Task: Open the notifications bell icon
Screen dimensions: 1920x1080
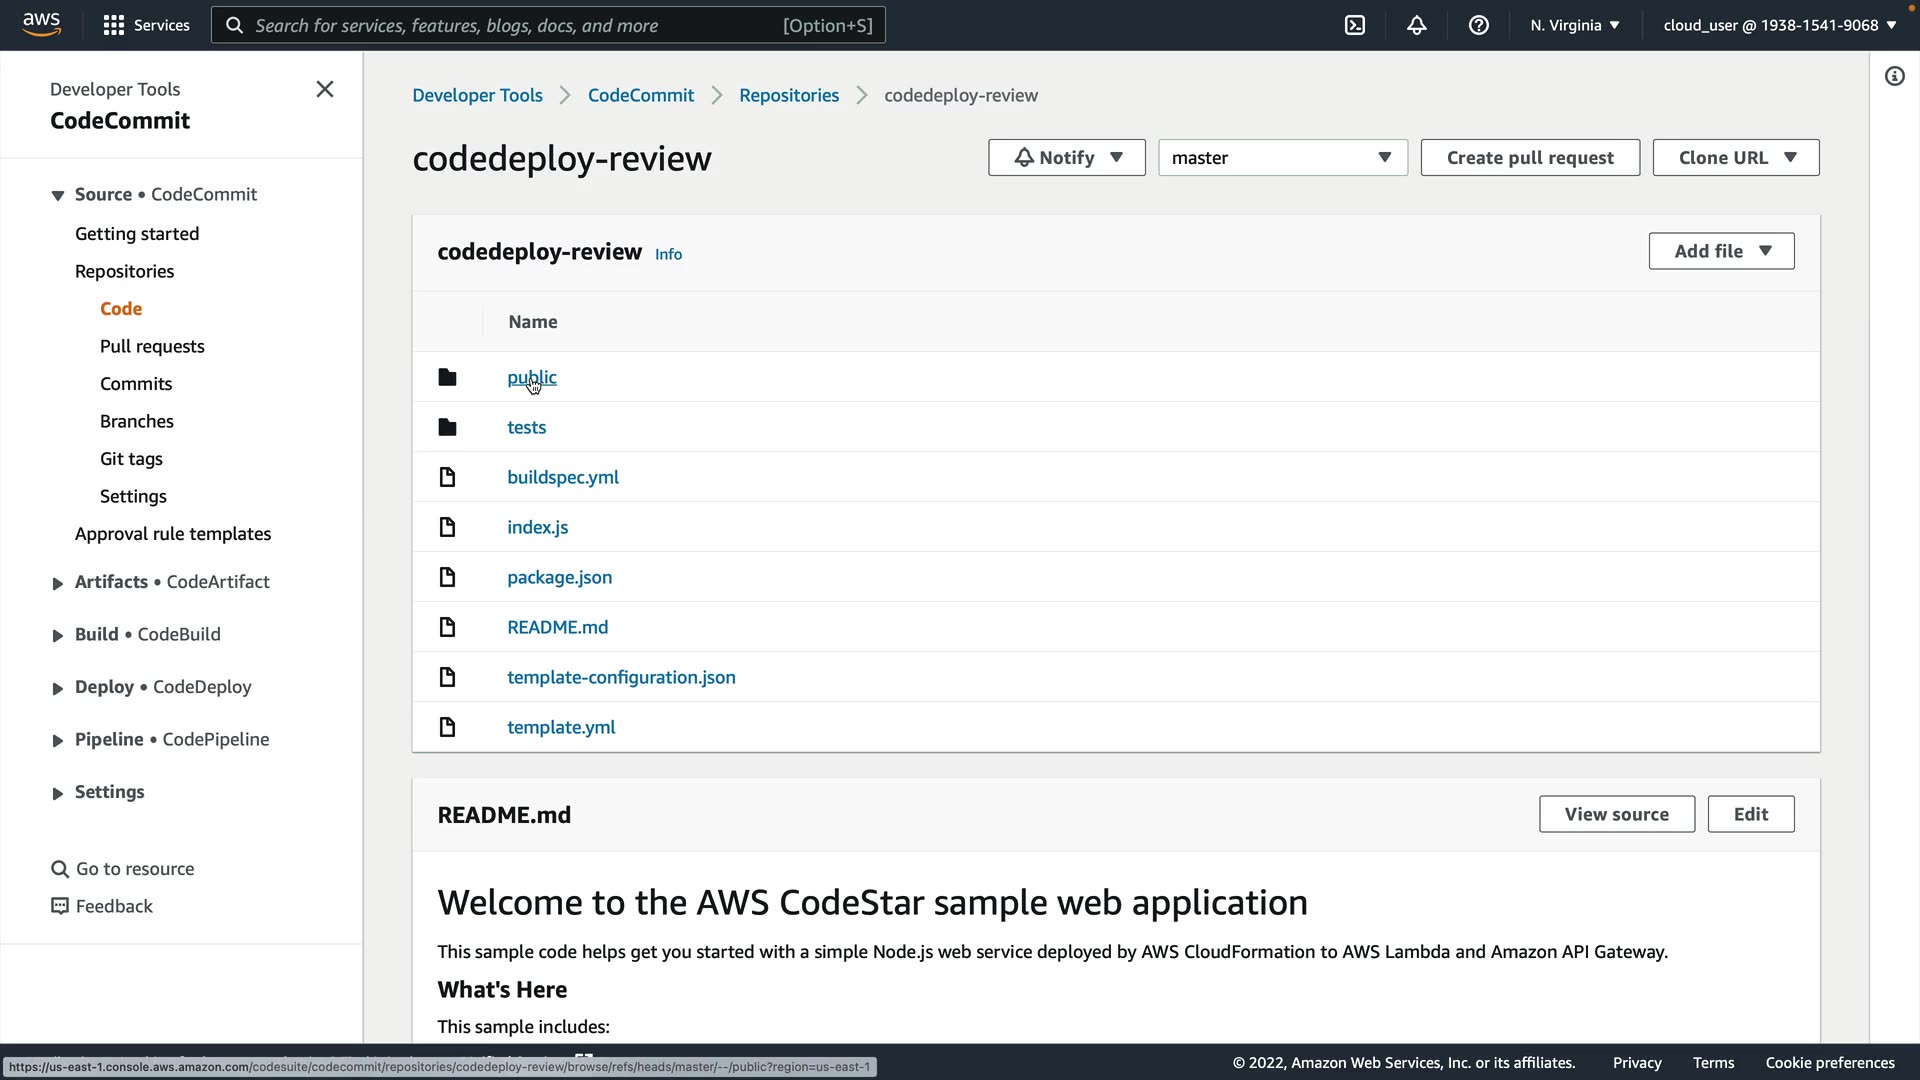Action: (x=1416, y=25)
